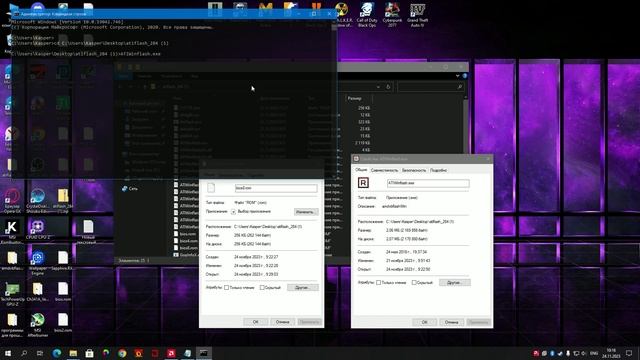
Task: Toggle 'Только чтение' checkbox in ATIWinflash properties
Action: (378, 282)
